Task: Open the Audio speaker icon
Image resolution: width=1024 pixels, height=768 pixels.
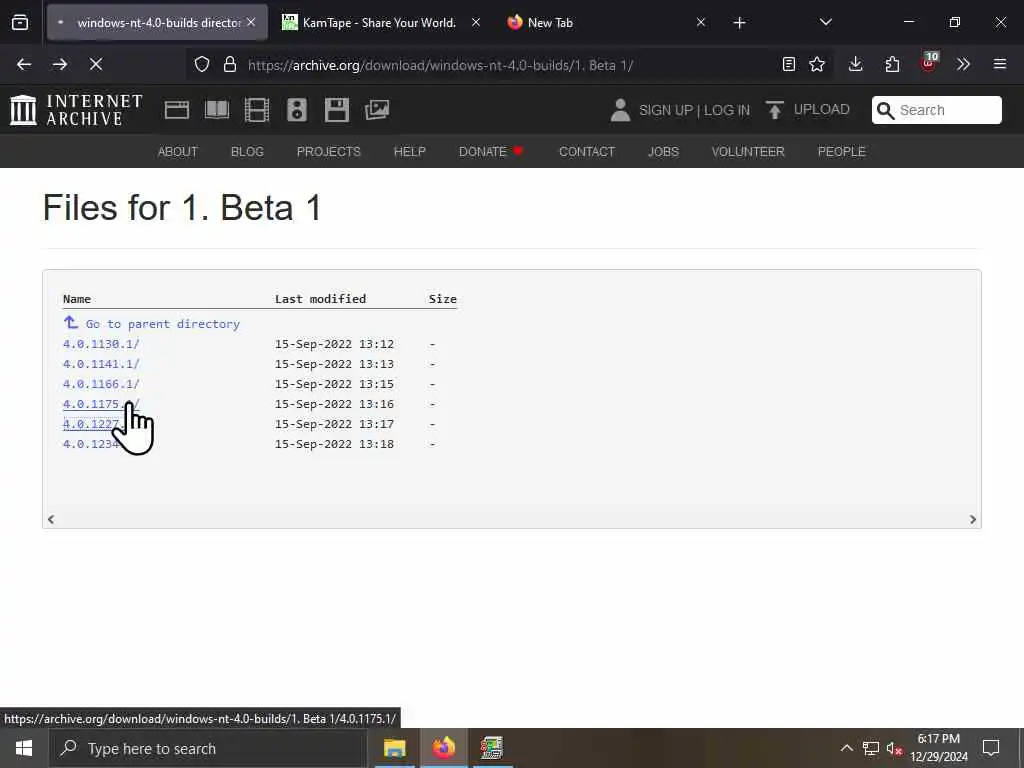Action: [x=296, y=110]
